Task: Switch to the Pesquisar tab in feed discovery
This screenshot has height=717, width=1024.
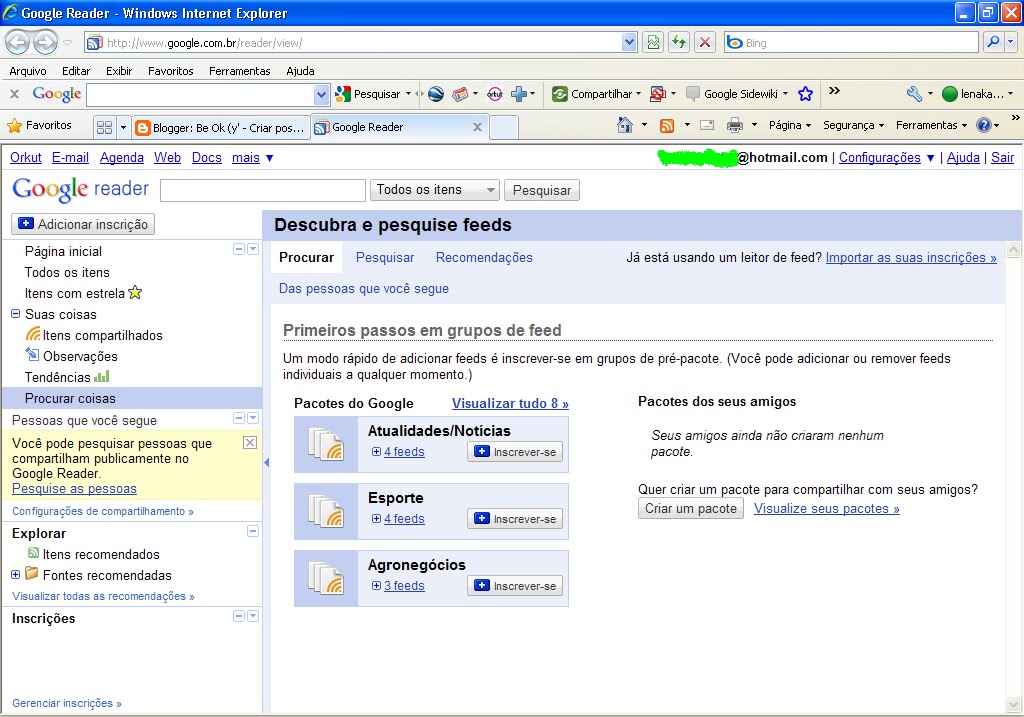Action: [385, 257]
